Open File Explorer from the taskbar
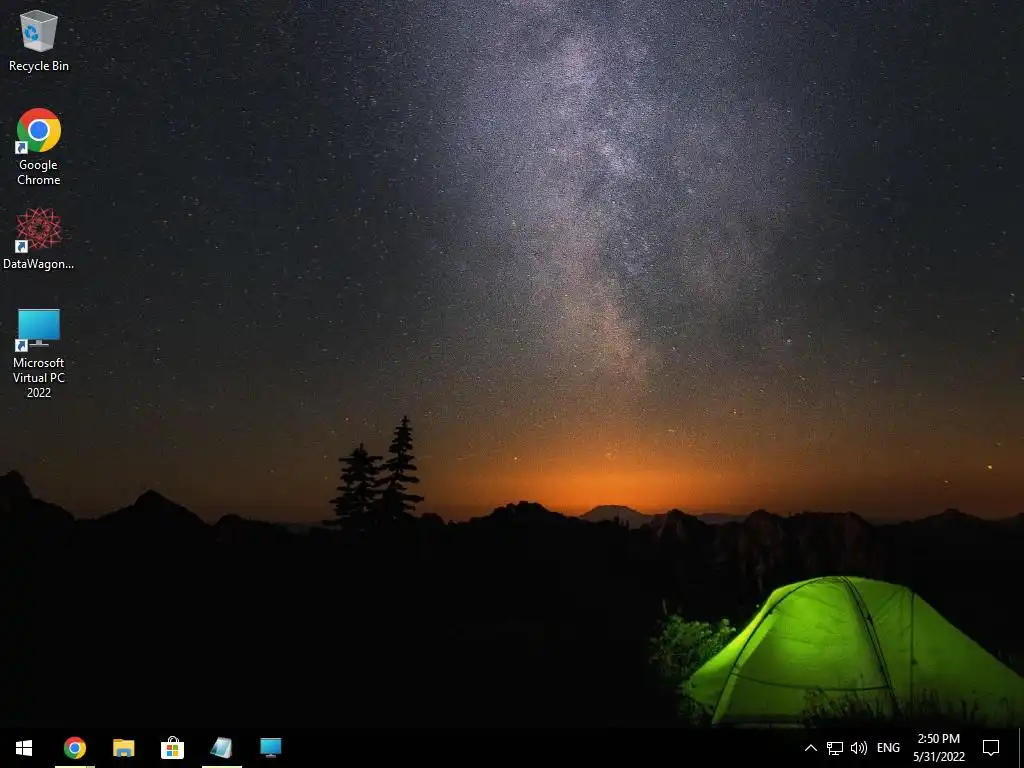Screen dimensions: 1024x768 (x=123, y=748)
